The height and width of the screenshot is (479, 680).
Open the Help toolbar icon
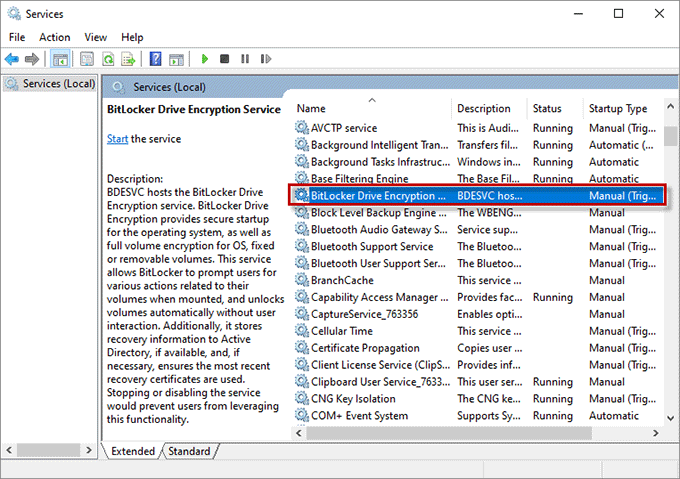155,59
